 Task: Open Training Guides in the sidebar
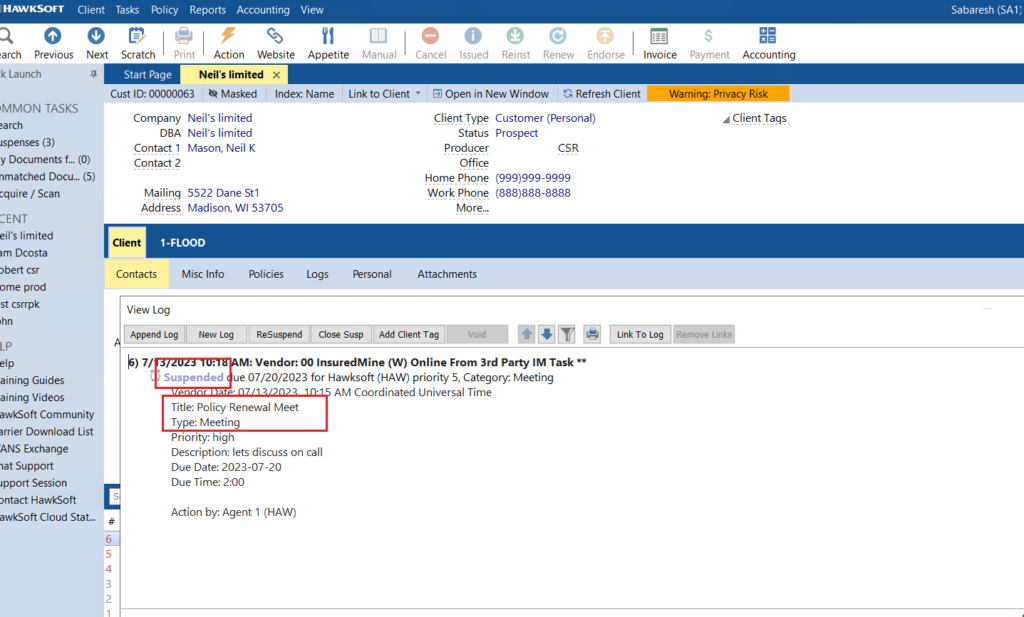coord(32,381)
